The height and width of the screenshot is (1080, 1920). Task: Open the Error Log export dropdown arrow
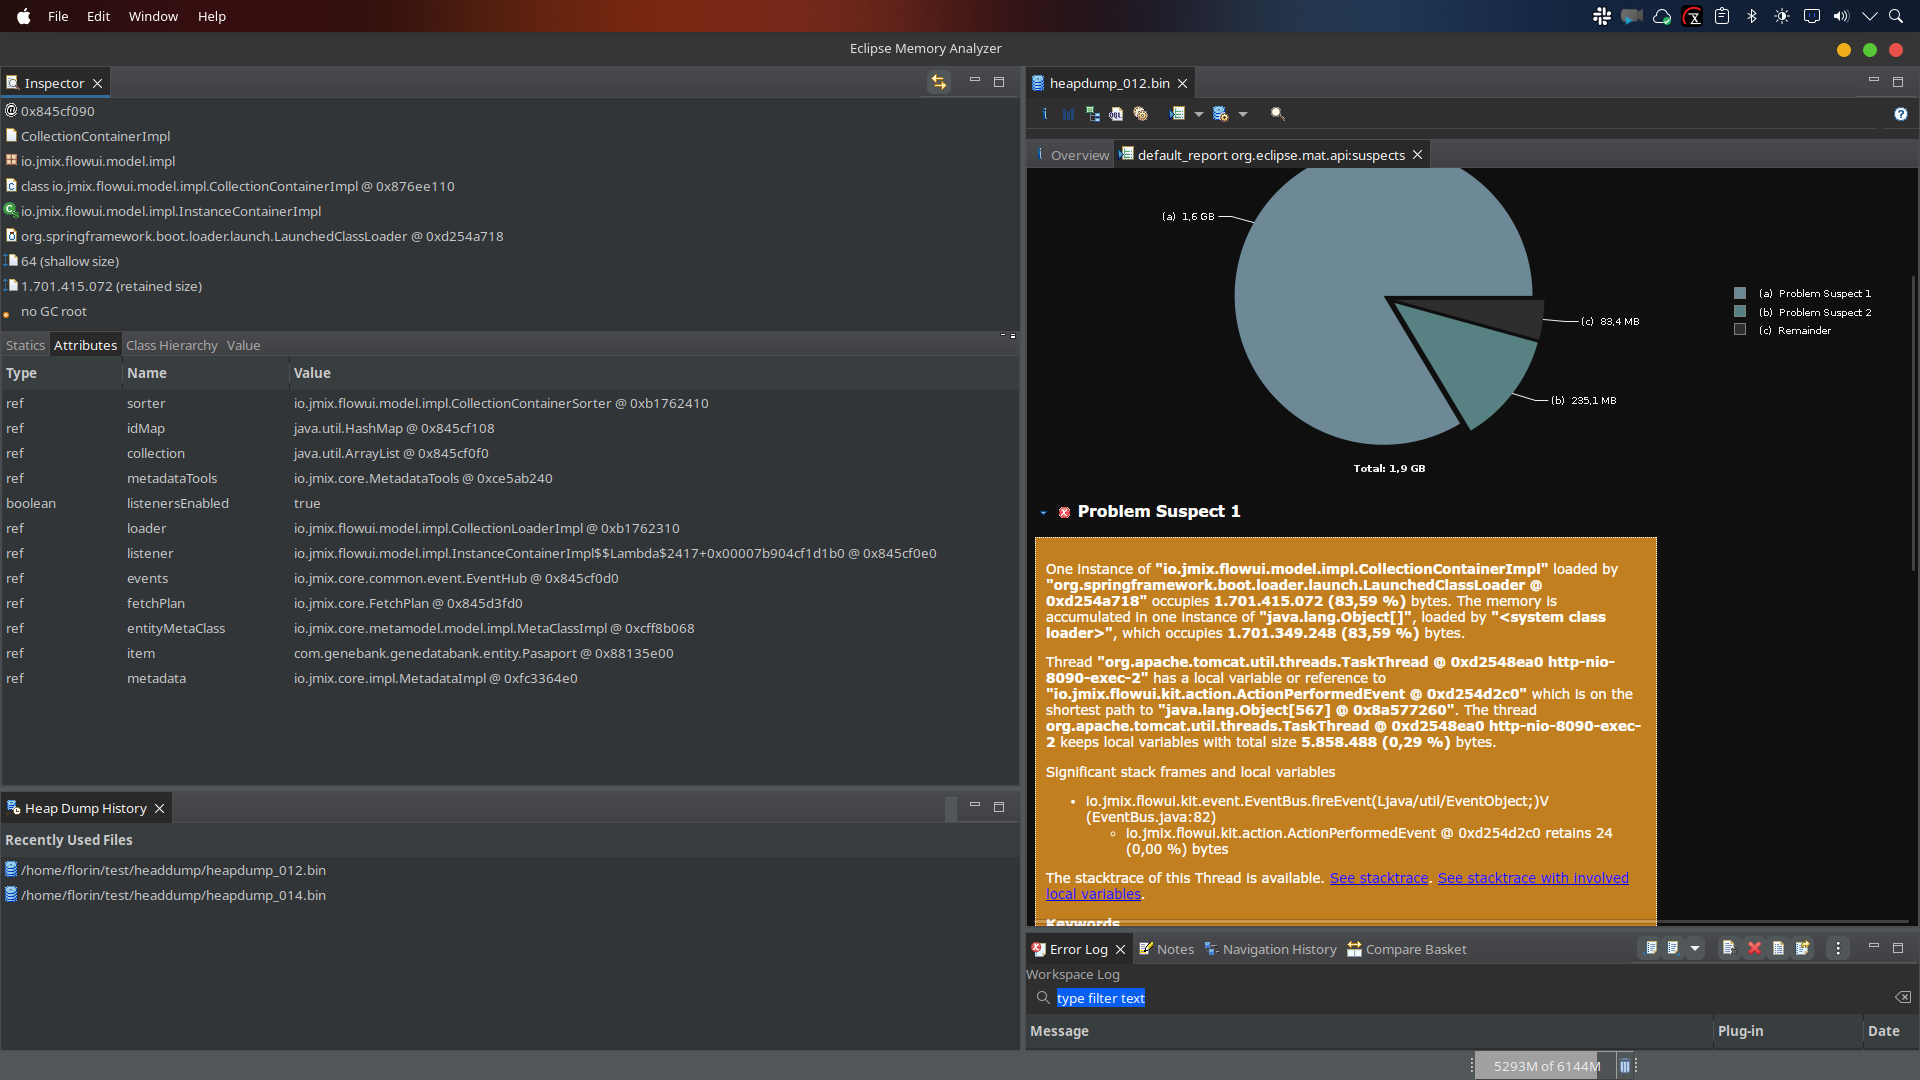point(1695,948)
